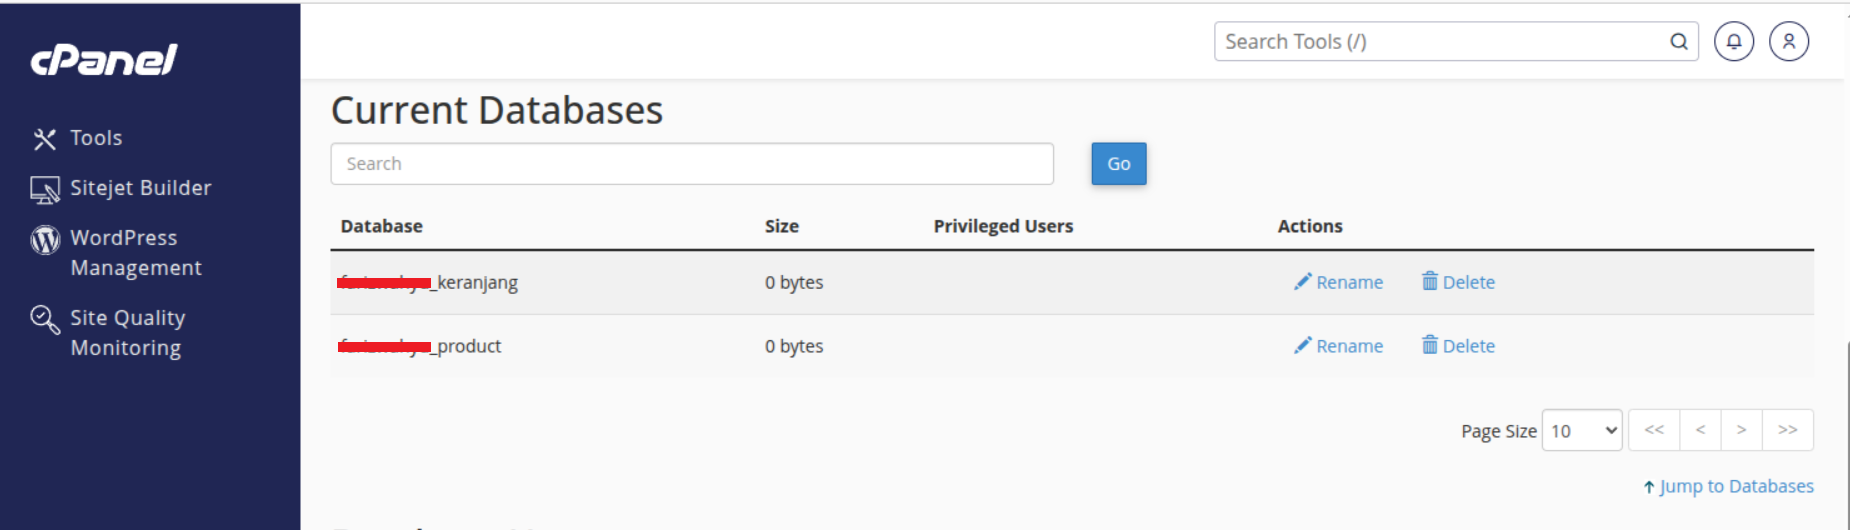1850x530 pixels.
Task: Open WordPress Management in sidebar
Action: 136,253
